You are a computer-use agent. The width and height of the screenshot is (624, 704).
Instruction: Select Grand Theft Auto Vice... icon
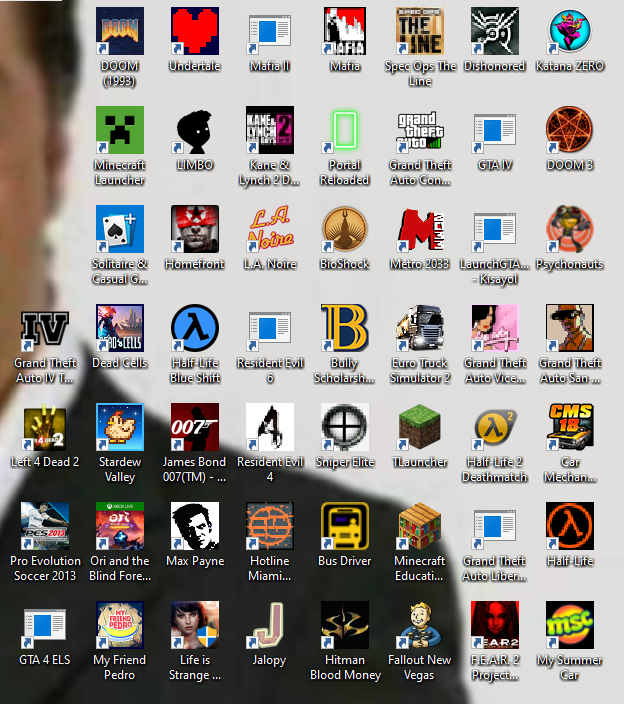495,328
